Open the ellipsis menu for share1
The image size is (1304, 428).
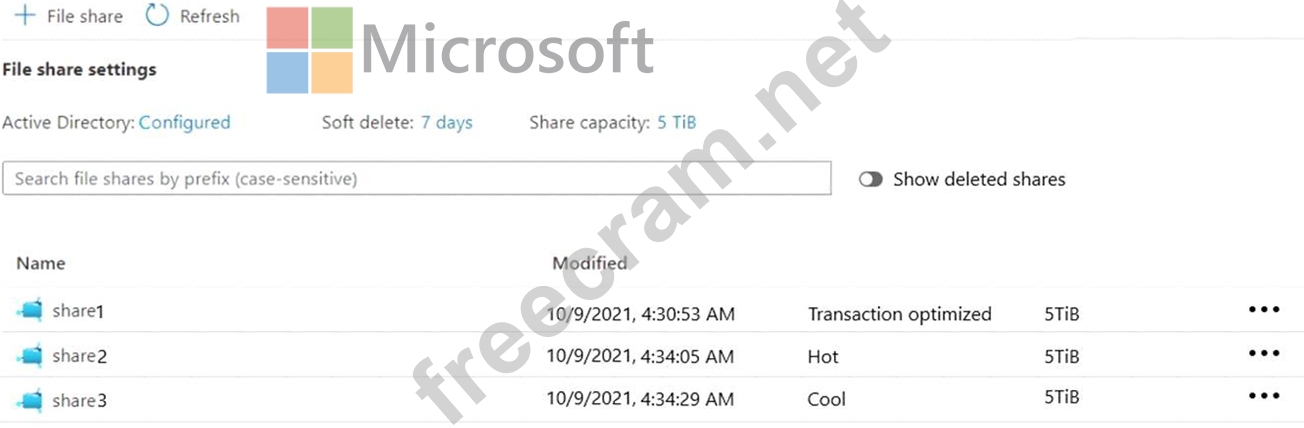[x=1264, y=311]
